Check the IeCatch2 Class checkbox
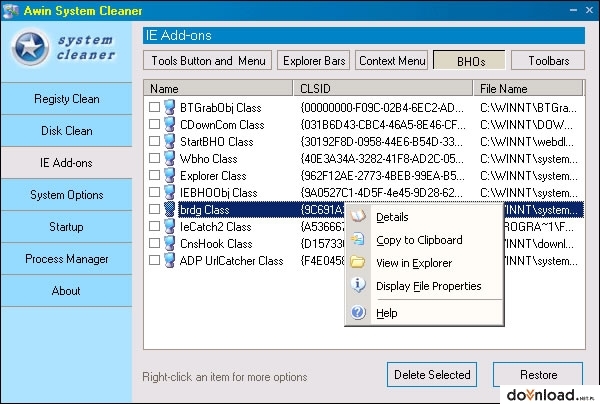Screen dimensions: 600x404 [154, 226]
